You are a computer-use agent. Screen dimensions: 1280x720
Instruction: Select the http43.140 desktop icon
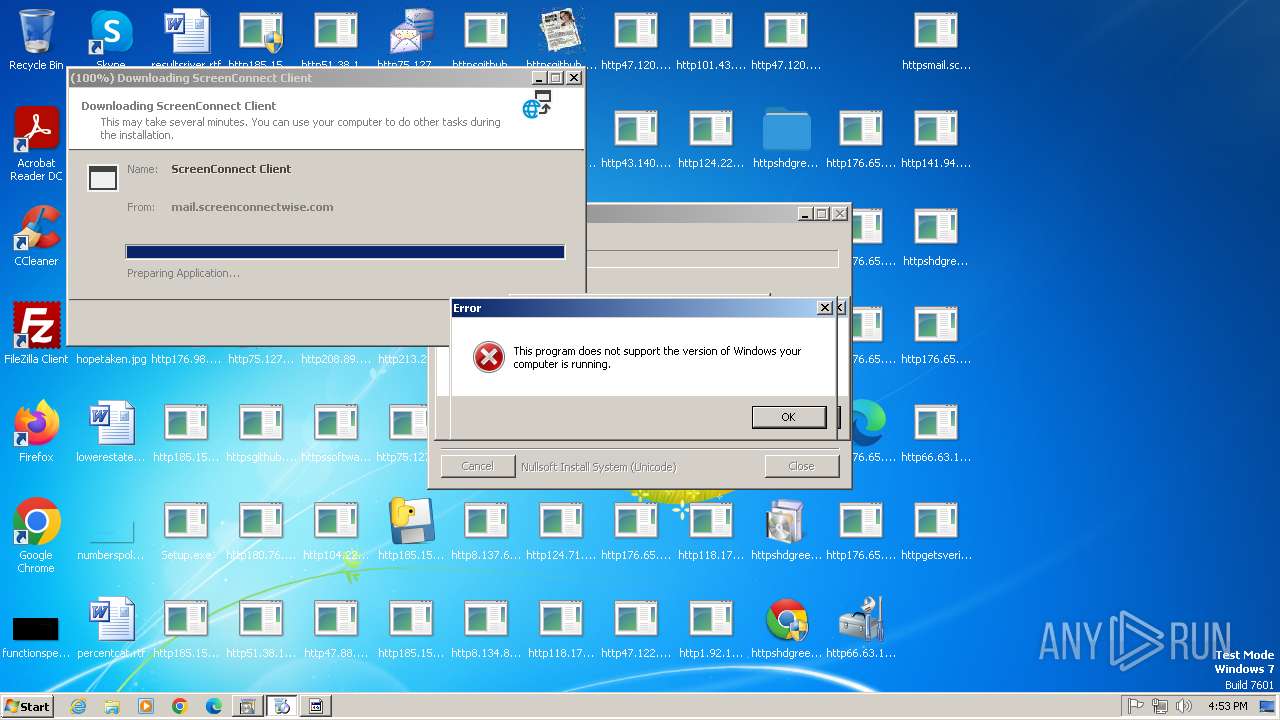636,138
